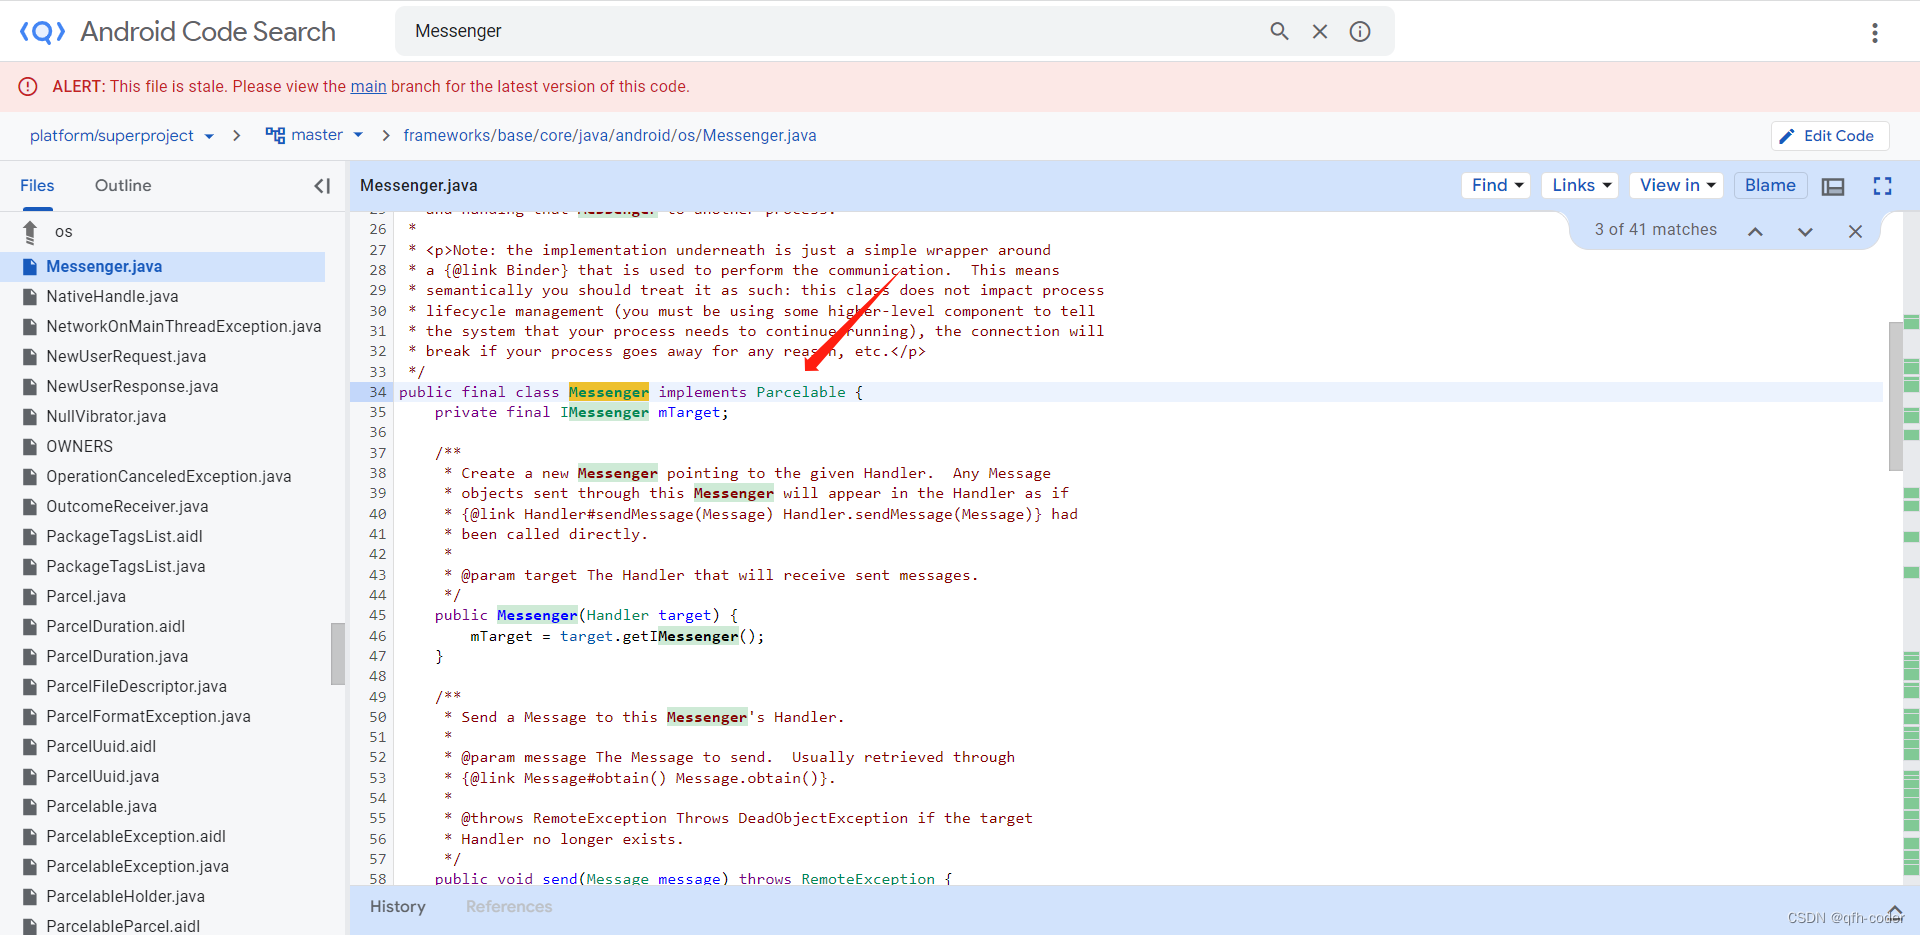The height and width of the screenshot is (935, 1920).
Task: Click the code editor vertical scrollbar
Action: 1895,396
